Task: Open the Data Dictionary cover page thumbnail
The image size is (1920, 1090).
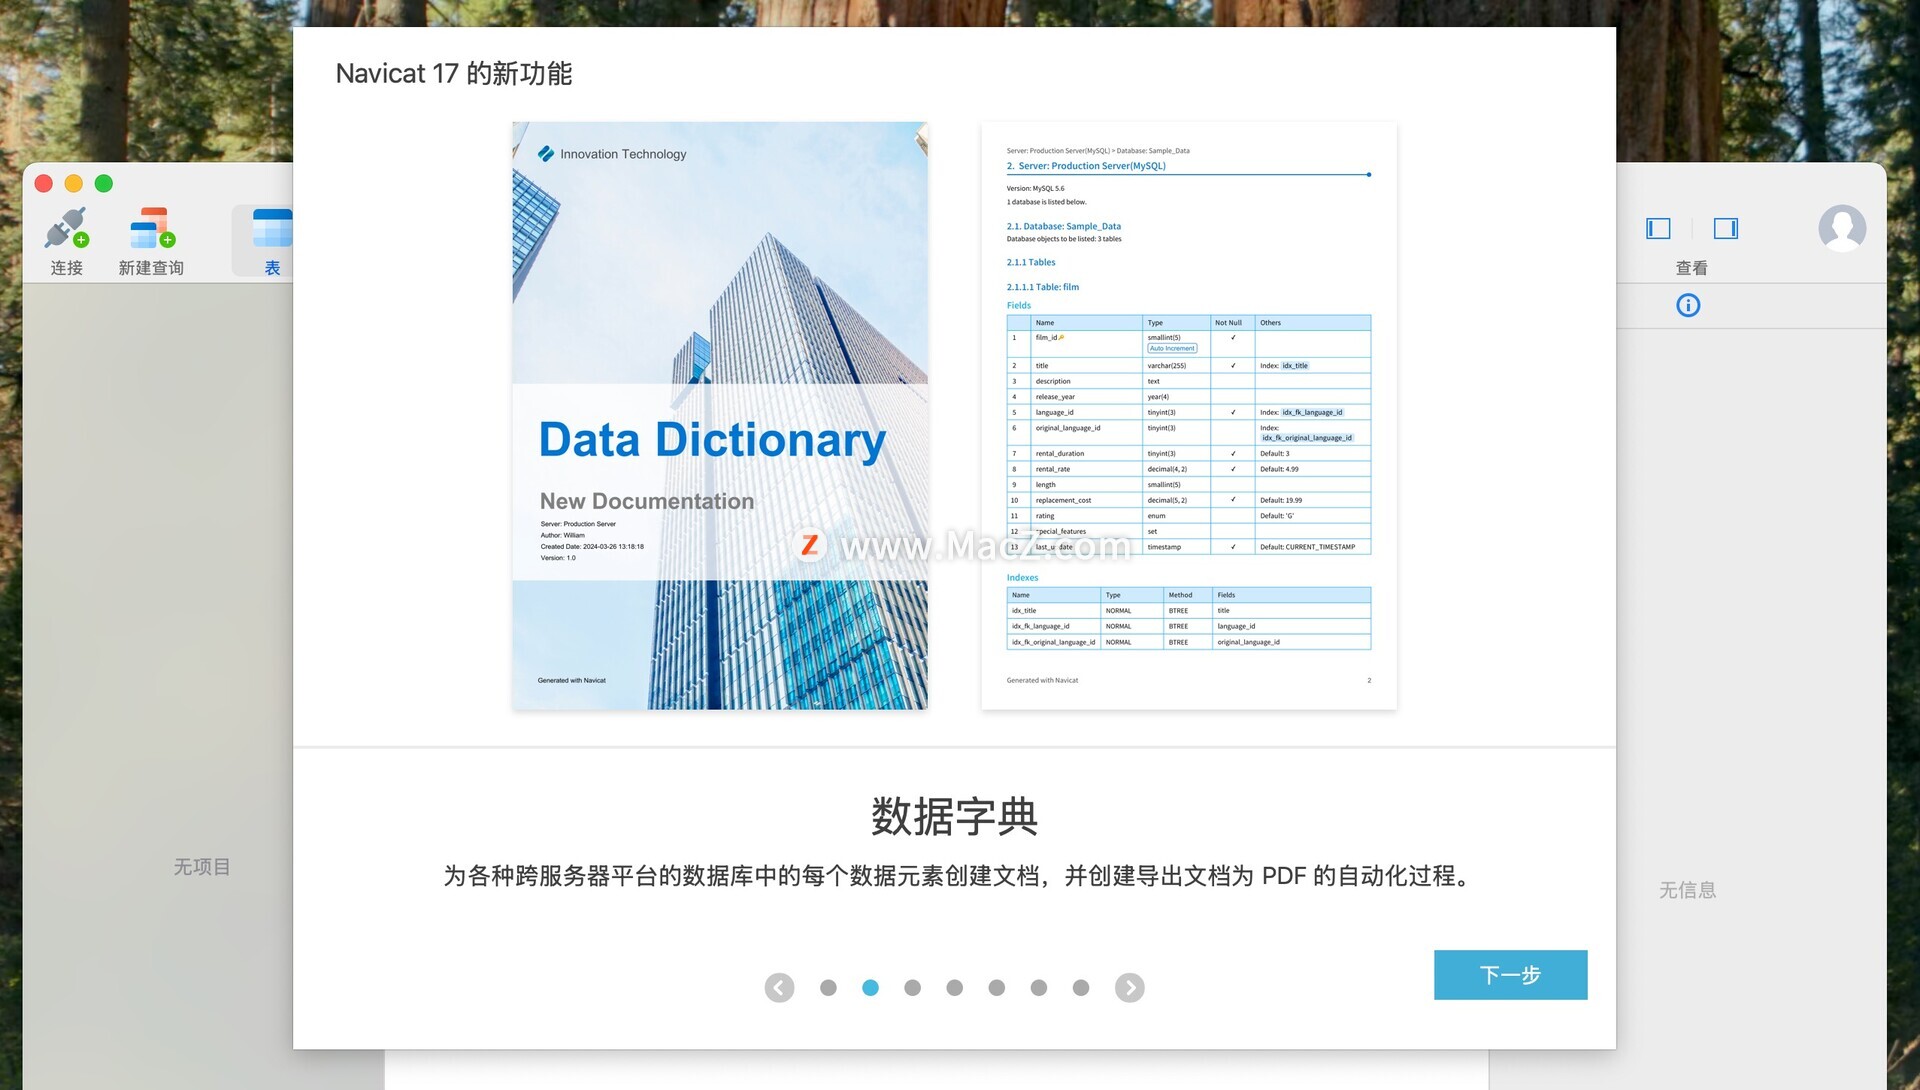Action: [720, 416]
